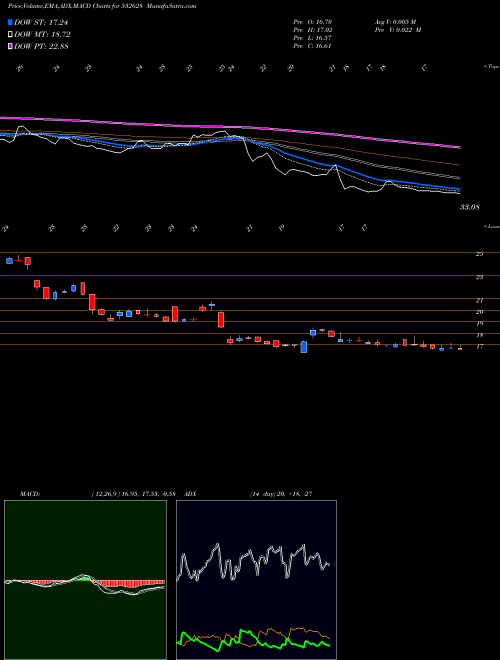Open the green MACD chart panel
Image resolution: width=500 pixels, height=660 pixels.
(85, 580)
